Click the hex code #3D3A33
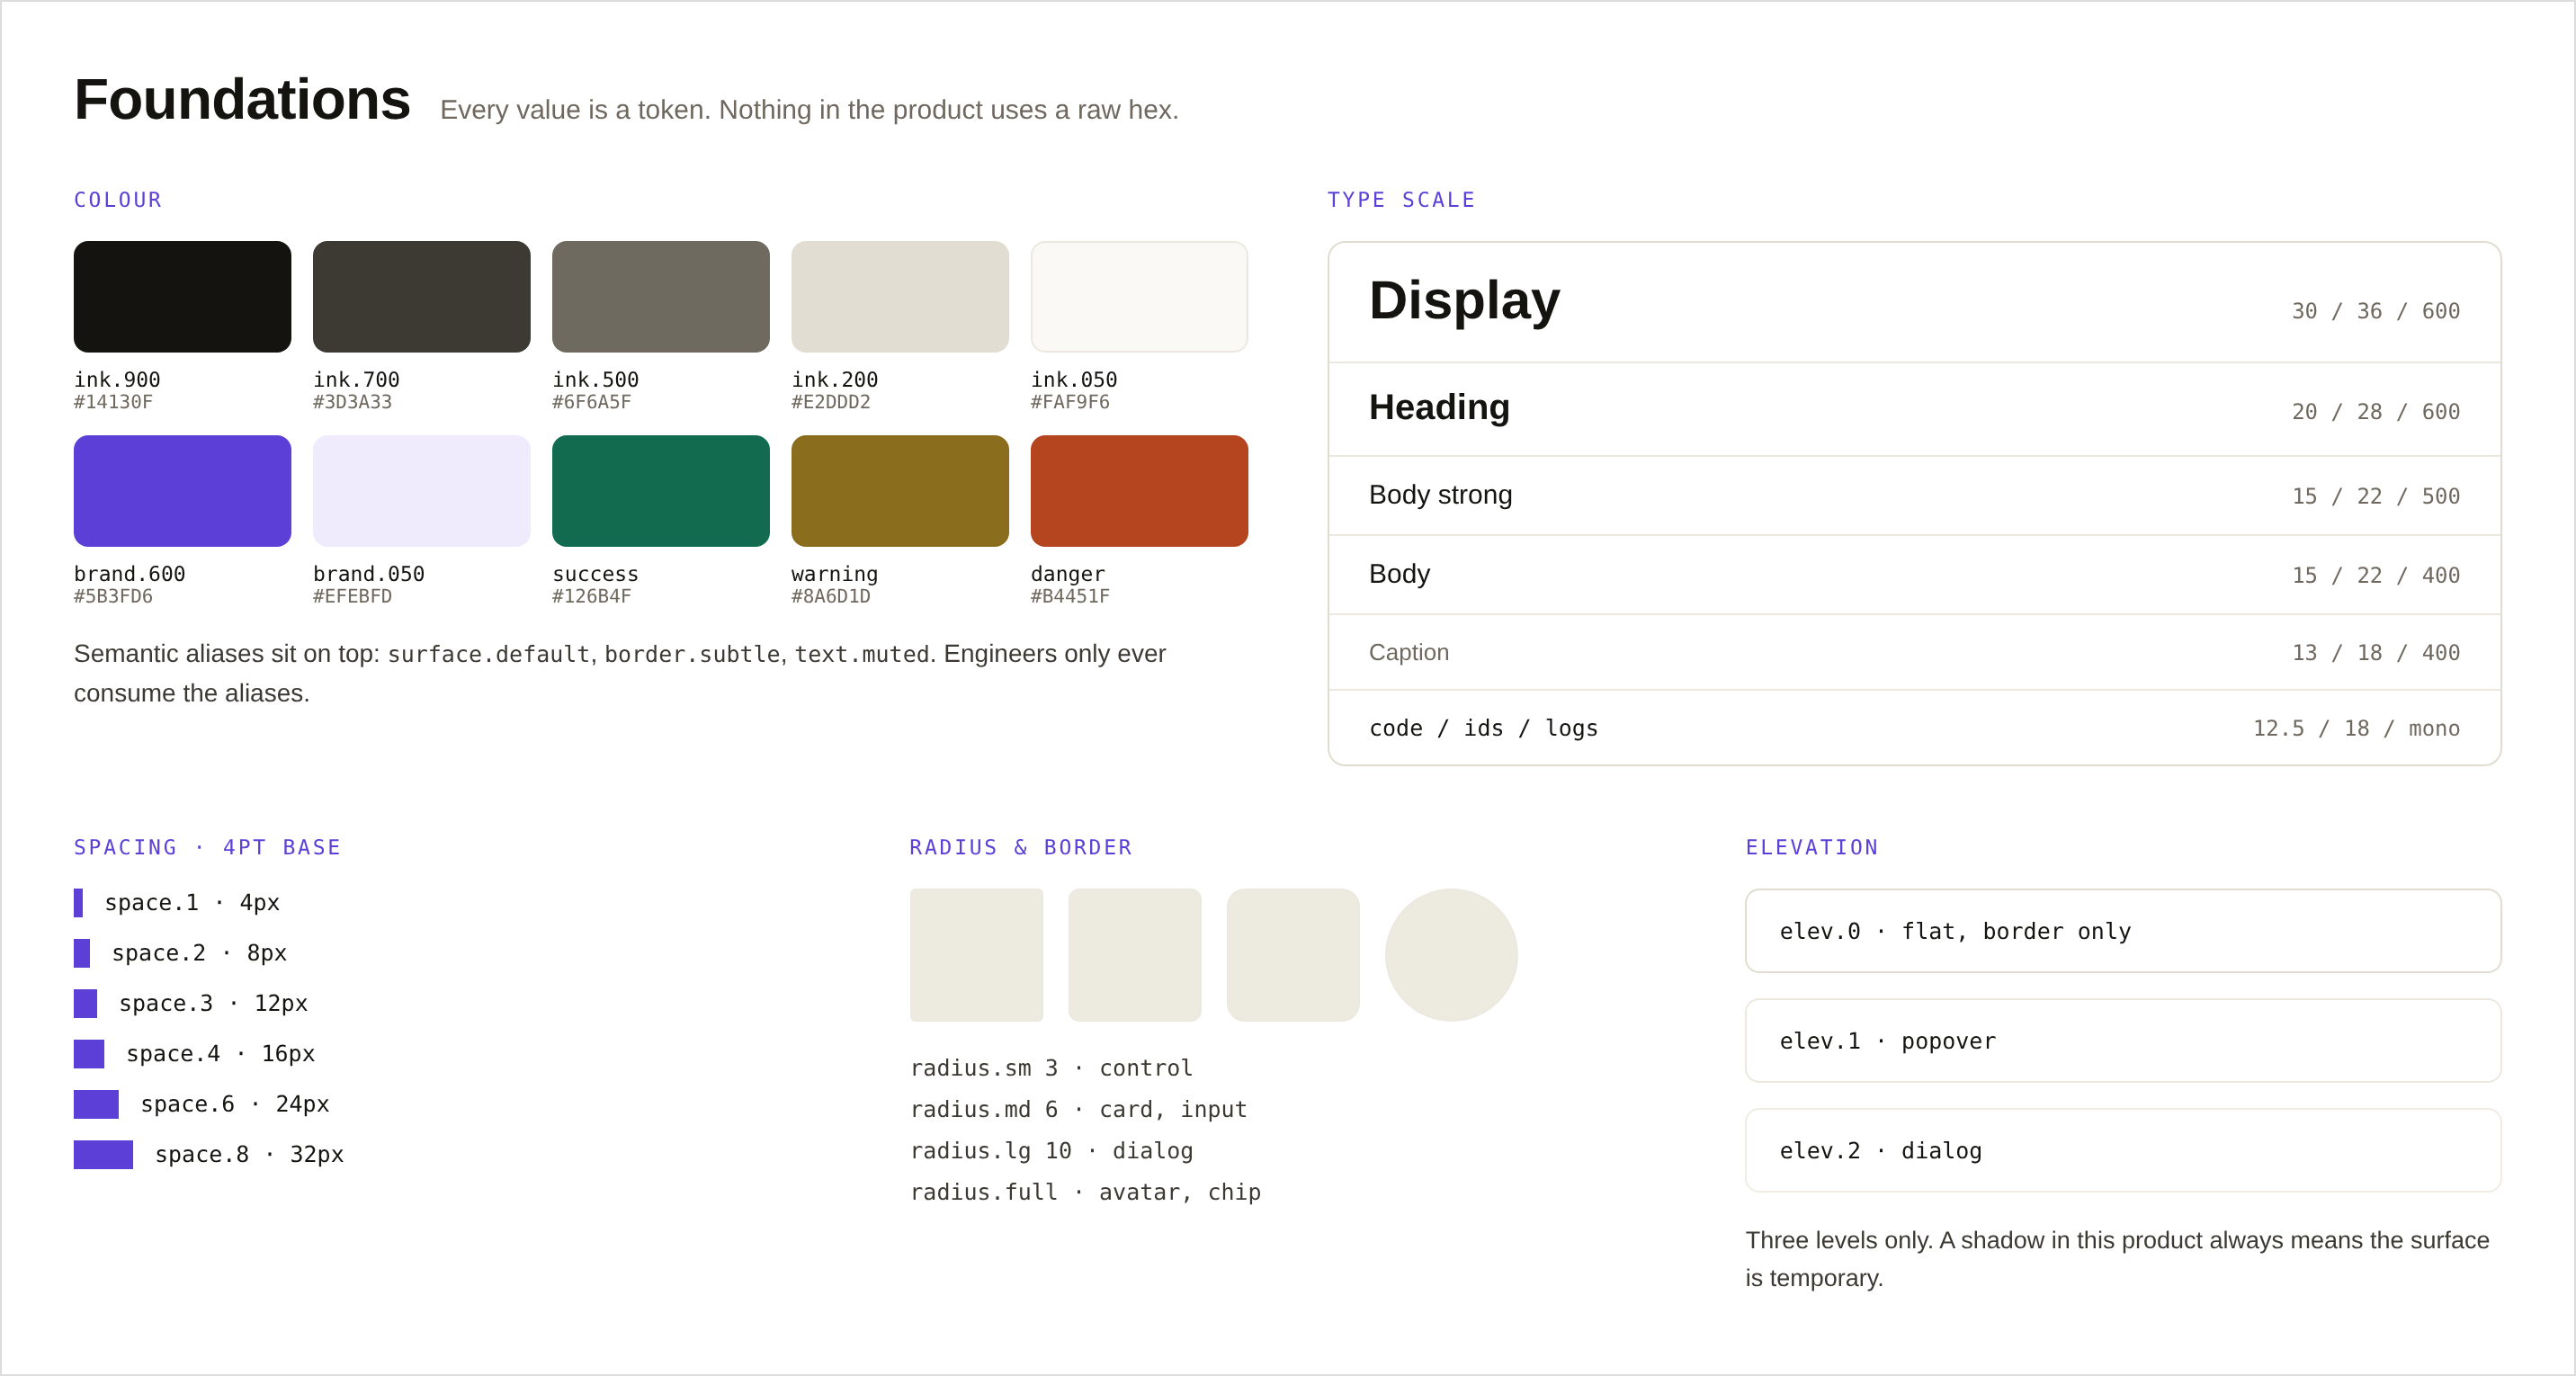Image resolution: width=2576 pixels, height=1376 pixels. pos(352,402)
